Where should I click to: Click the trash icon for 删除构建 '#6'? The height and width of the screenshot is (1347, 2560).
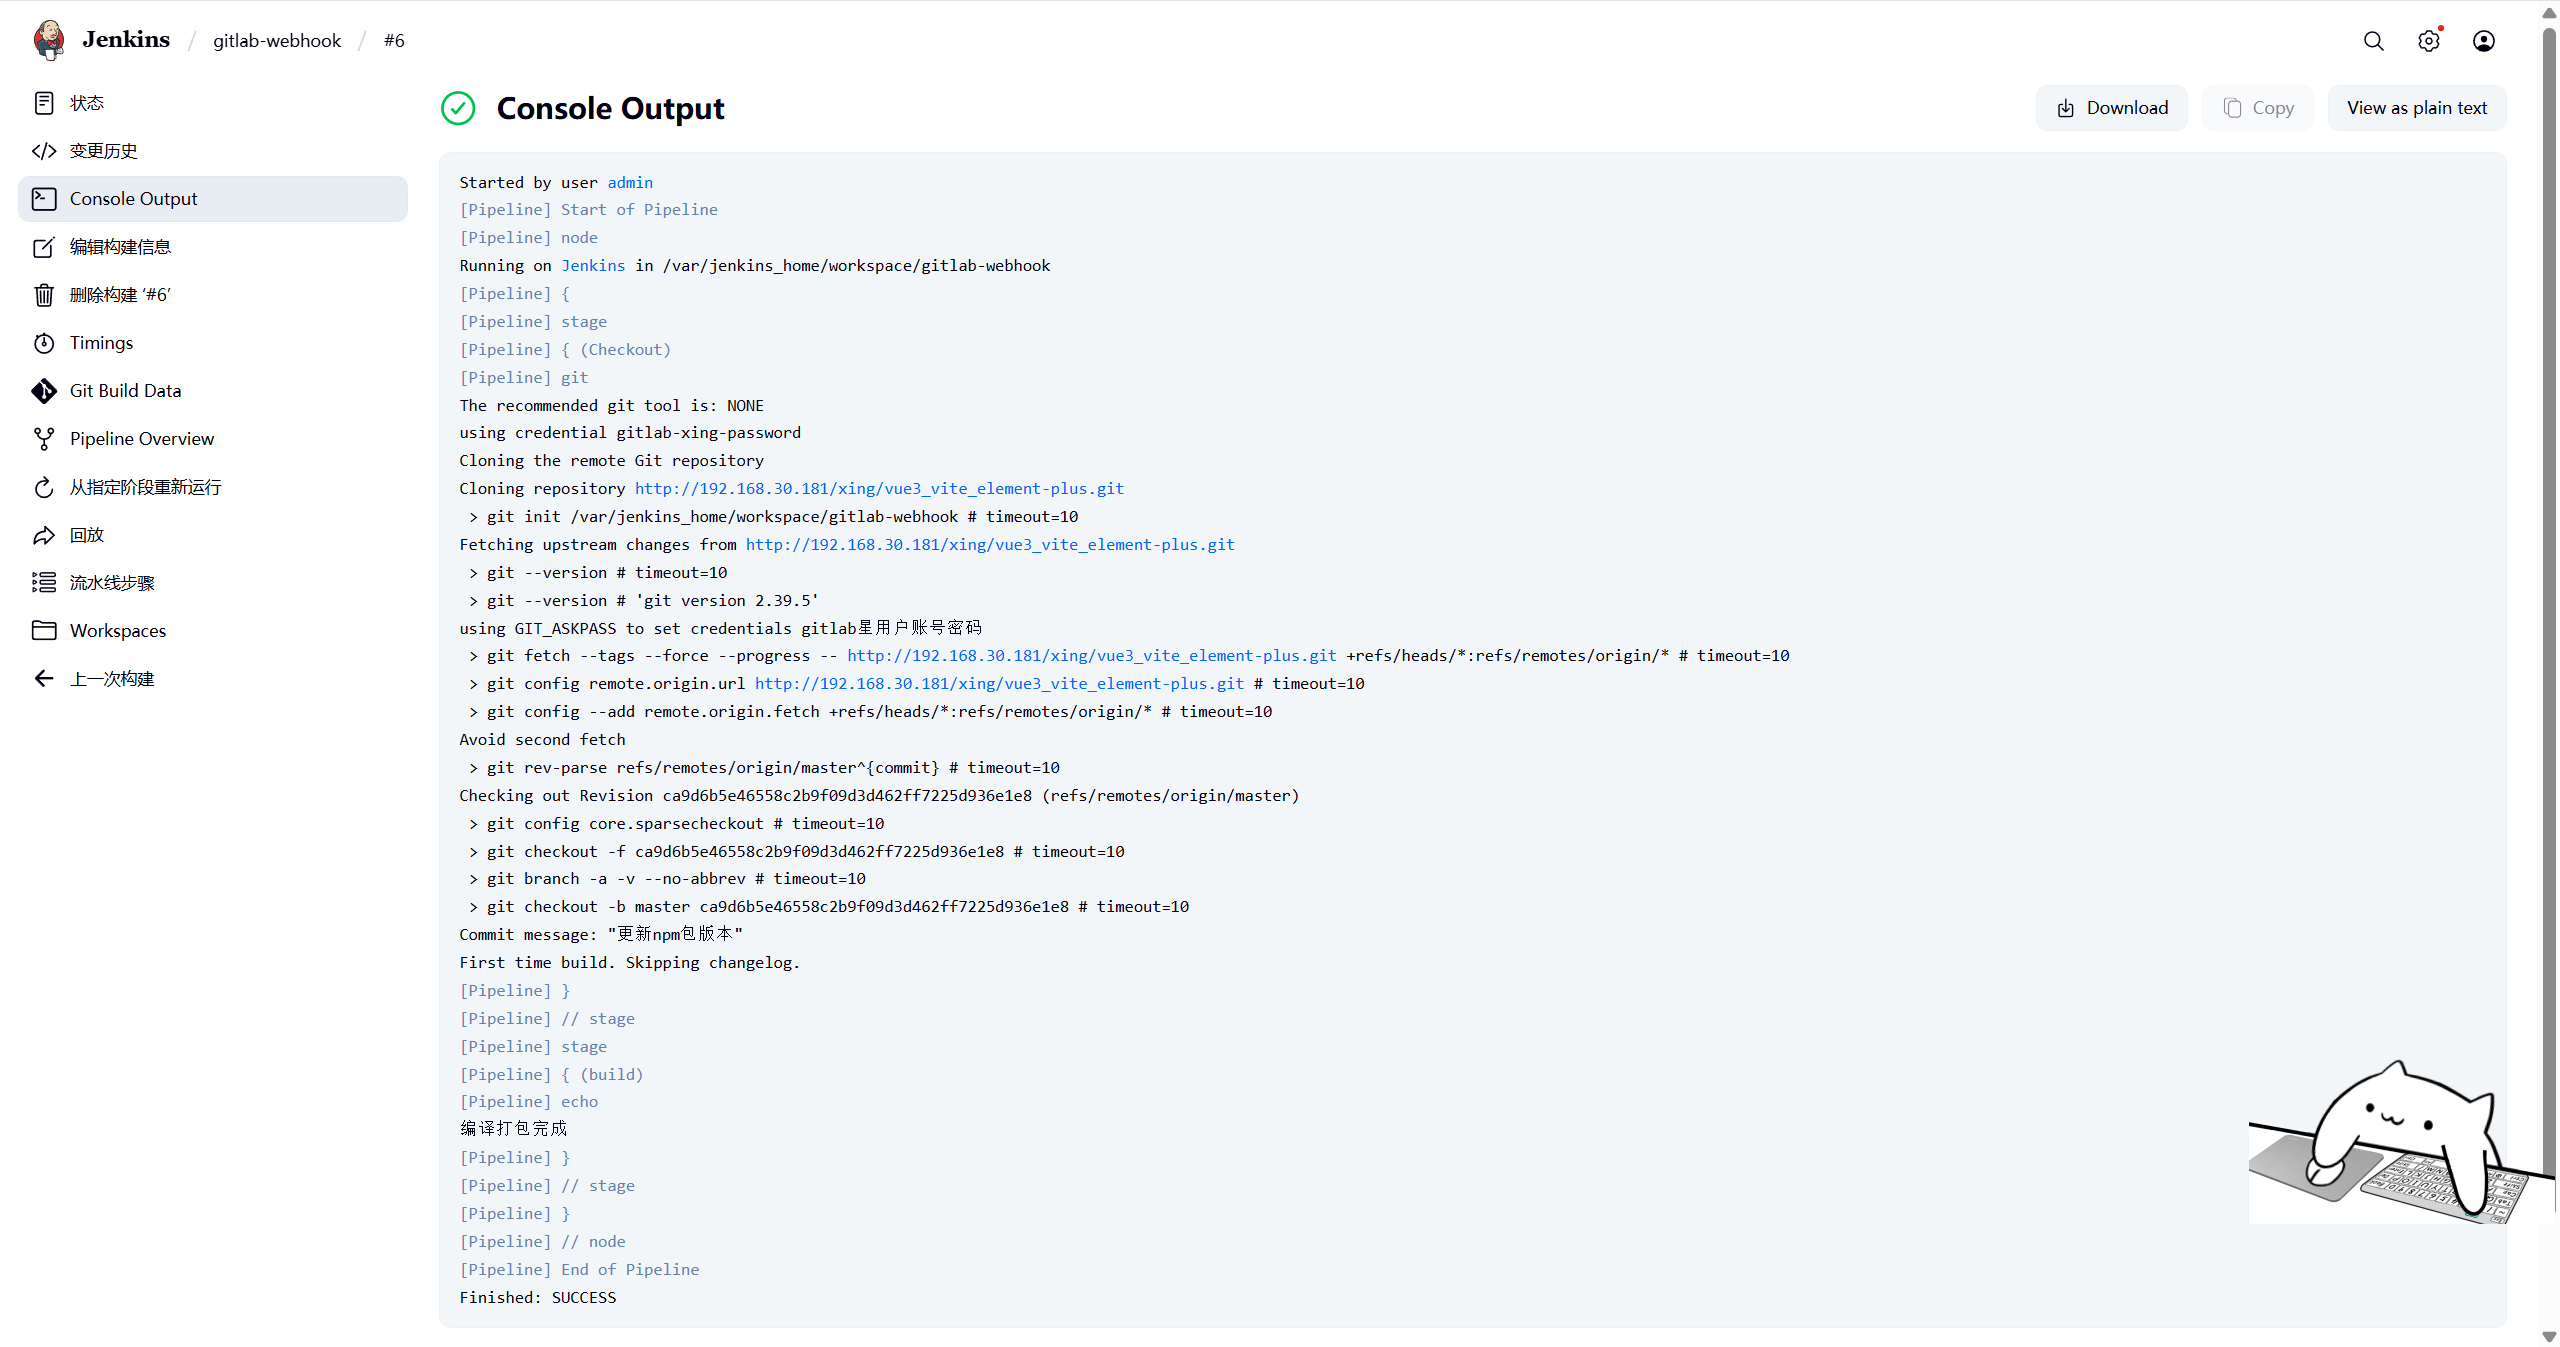point(44,295)
